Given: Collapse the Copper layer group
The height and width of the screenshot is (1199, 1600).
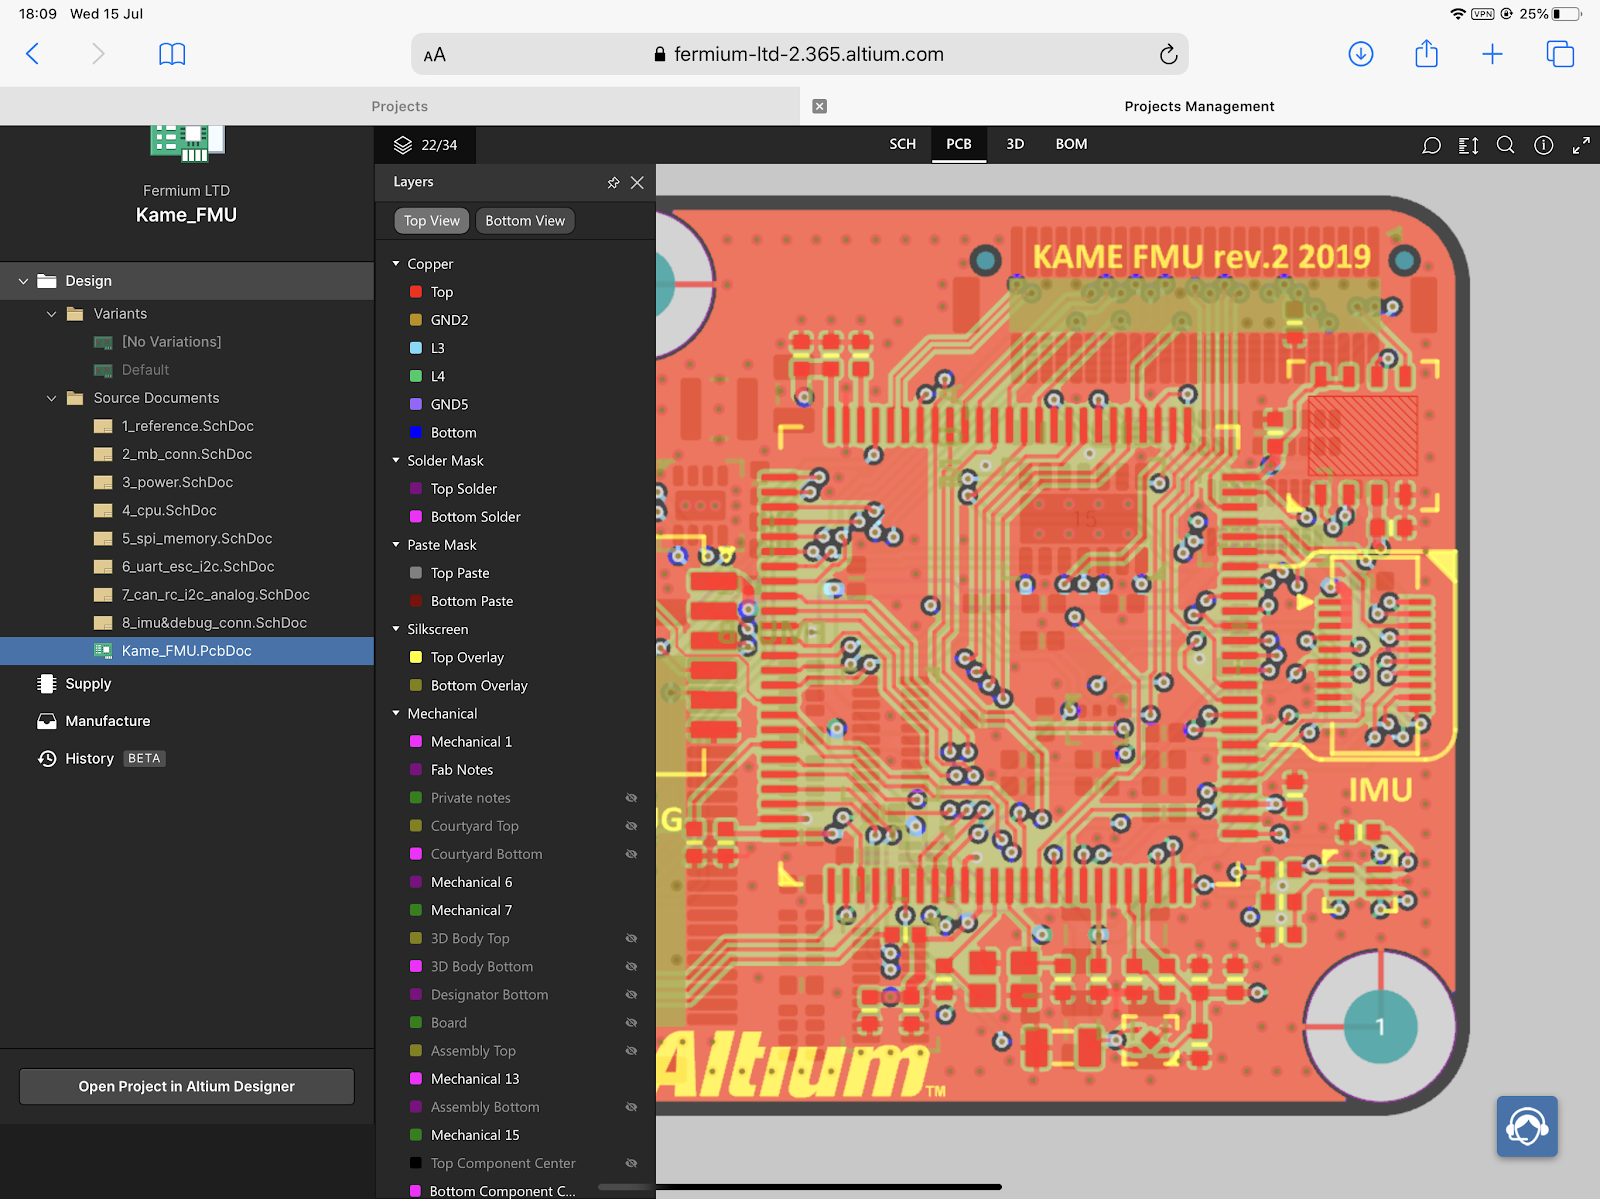Looking at the screenshot, I should [x=395, y=263].
